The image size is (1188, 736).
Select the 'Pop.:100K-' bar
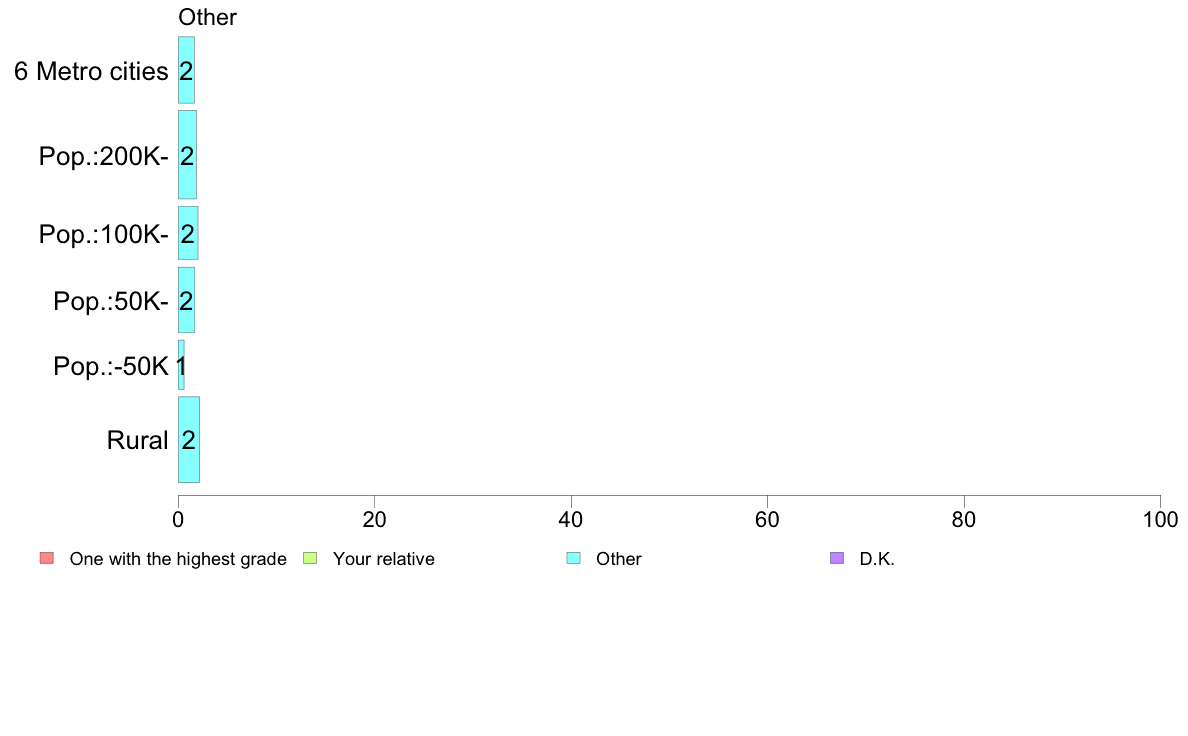point(188,233)
